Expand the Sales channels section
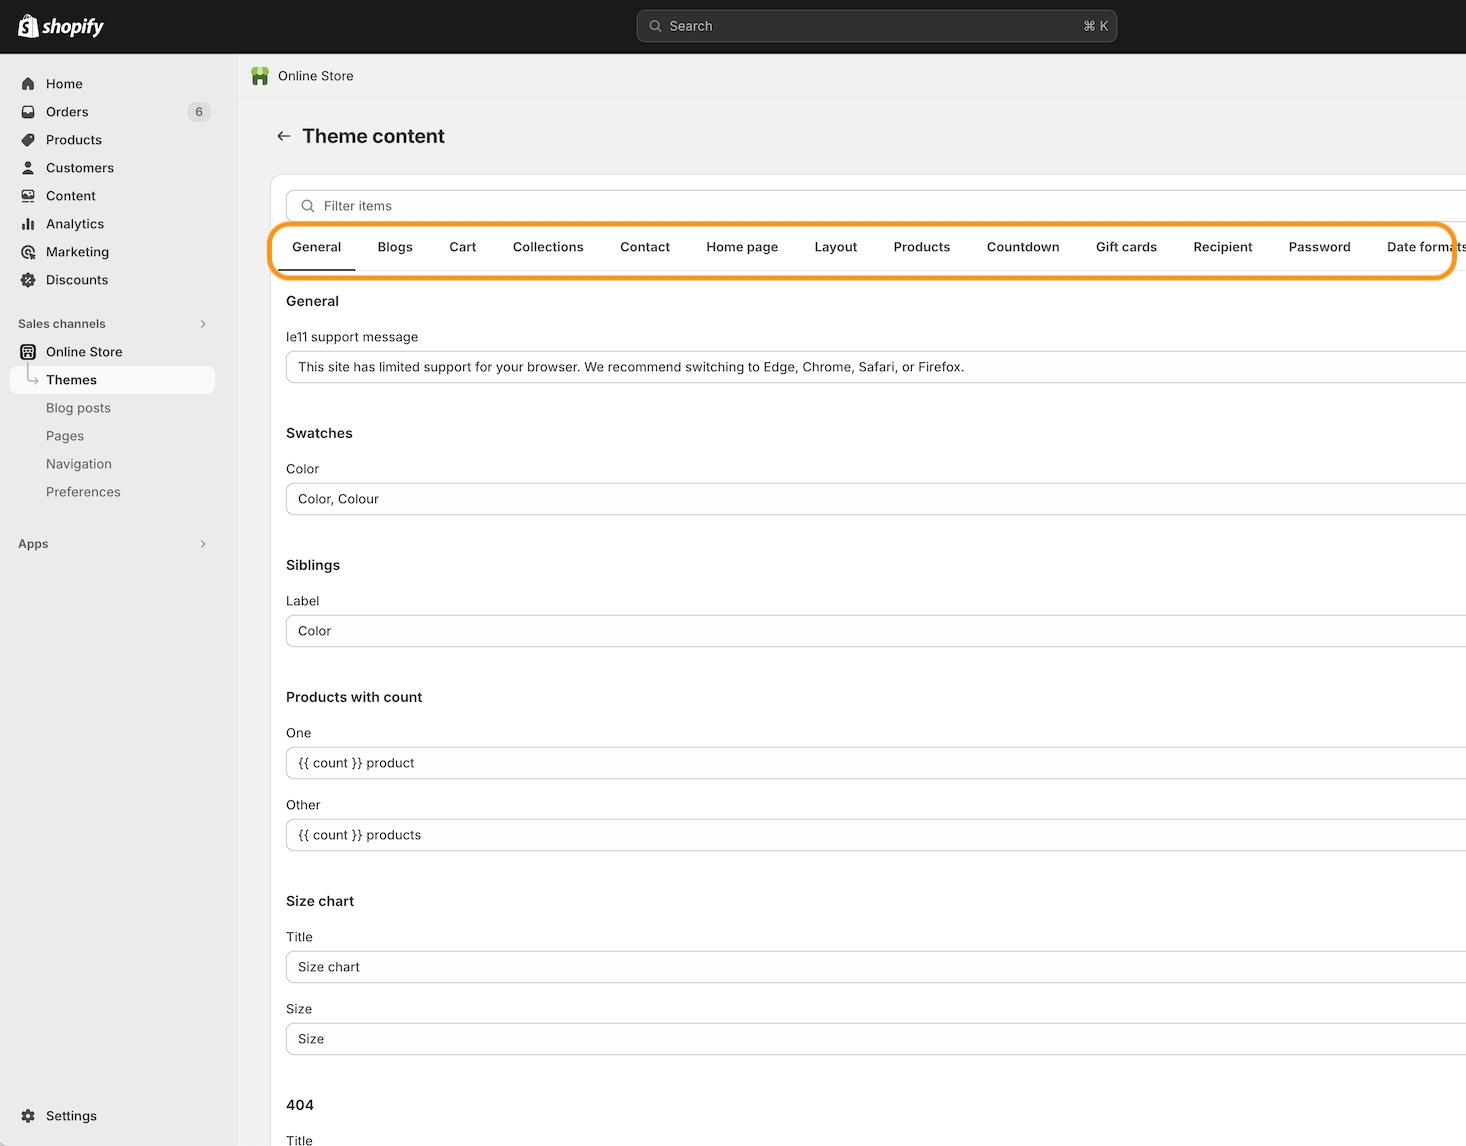Image resolution: width=1466 pixels, height=1146 pixels. pos(203,324)
